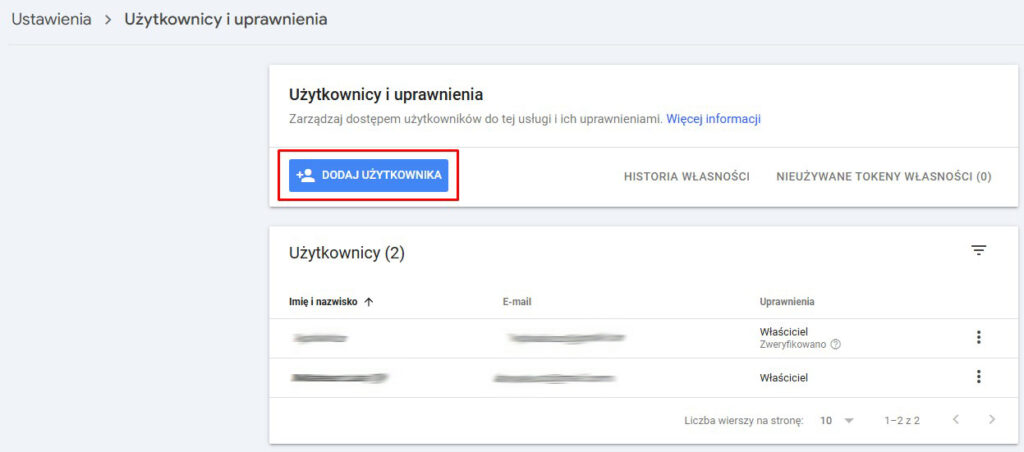Click sort arrow beside Imię i nazwisko

pyautogui.click(x=369, y=301)
